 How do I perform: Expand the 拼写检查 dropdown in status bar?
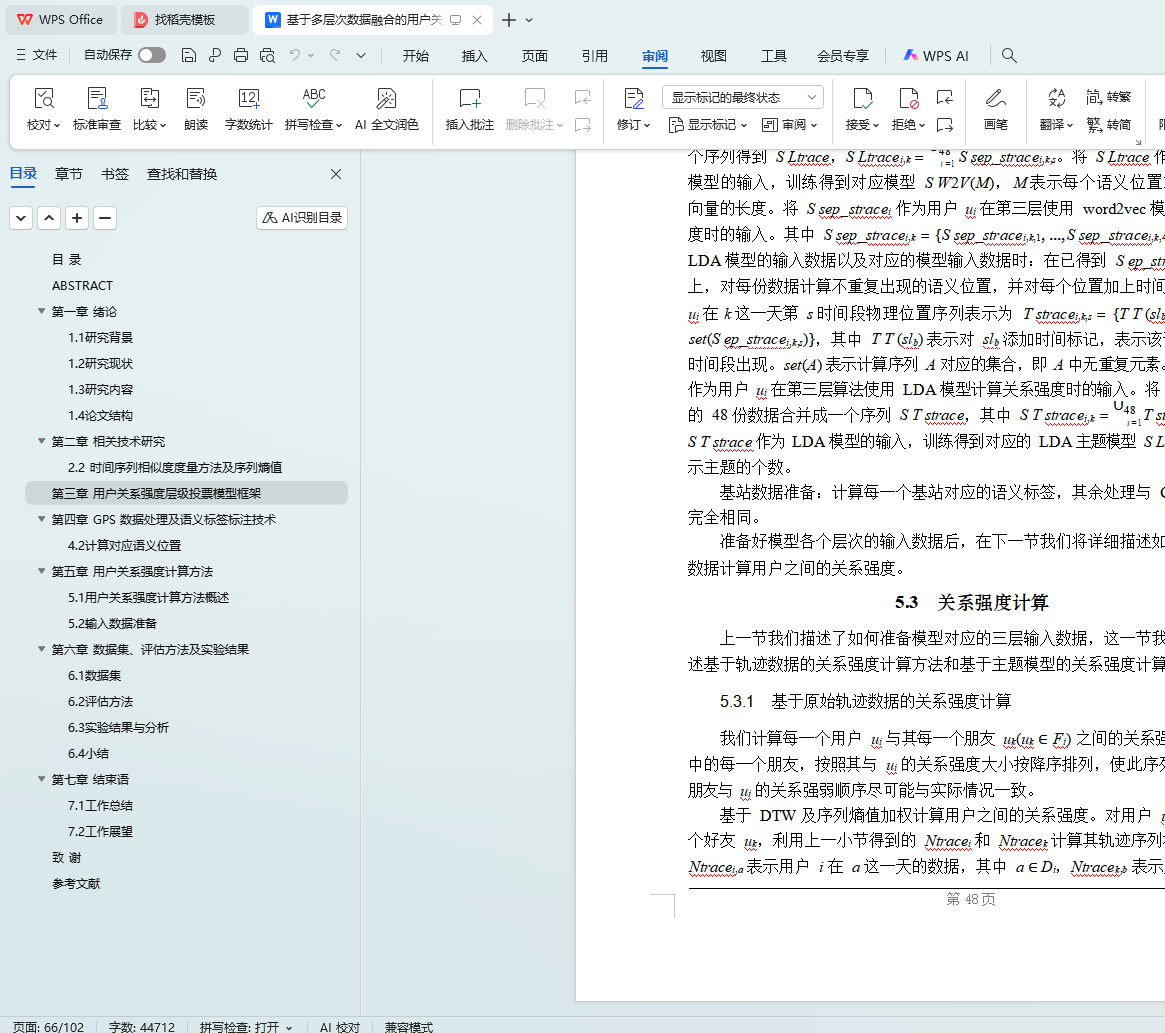point(289,1027)
